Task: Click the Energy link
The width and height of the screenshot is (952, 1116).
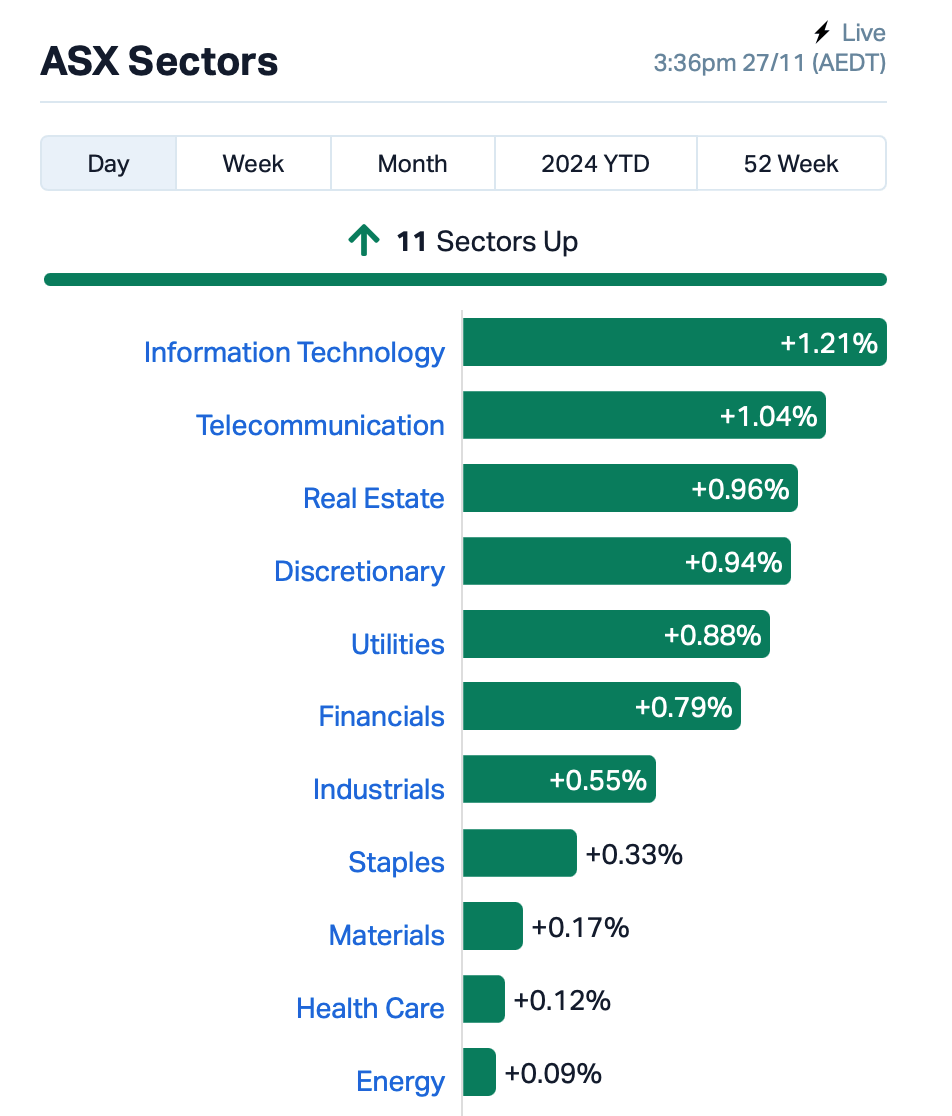Action: pyautogui.click(x=401, y=1082)
